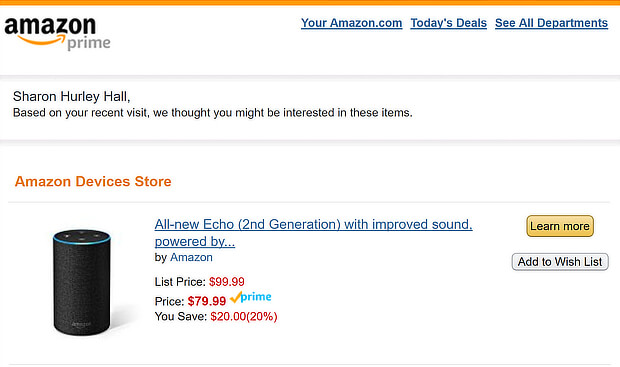The width and height of the screenshot is (620, 367).
Task: Click the gray 'prime' word in the logo
Action: click(89, 43)
